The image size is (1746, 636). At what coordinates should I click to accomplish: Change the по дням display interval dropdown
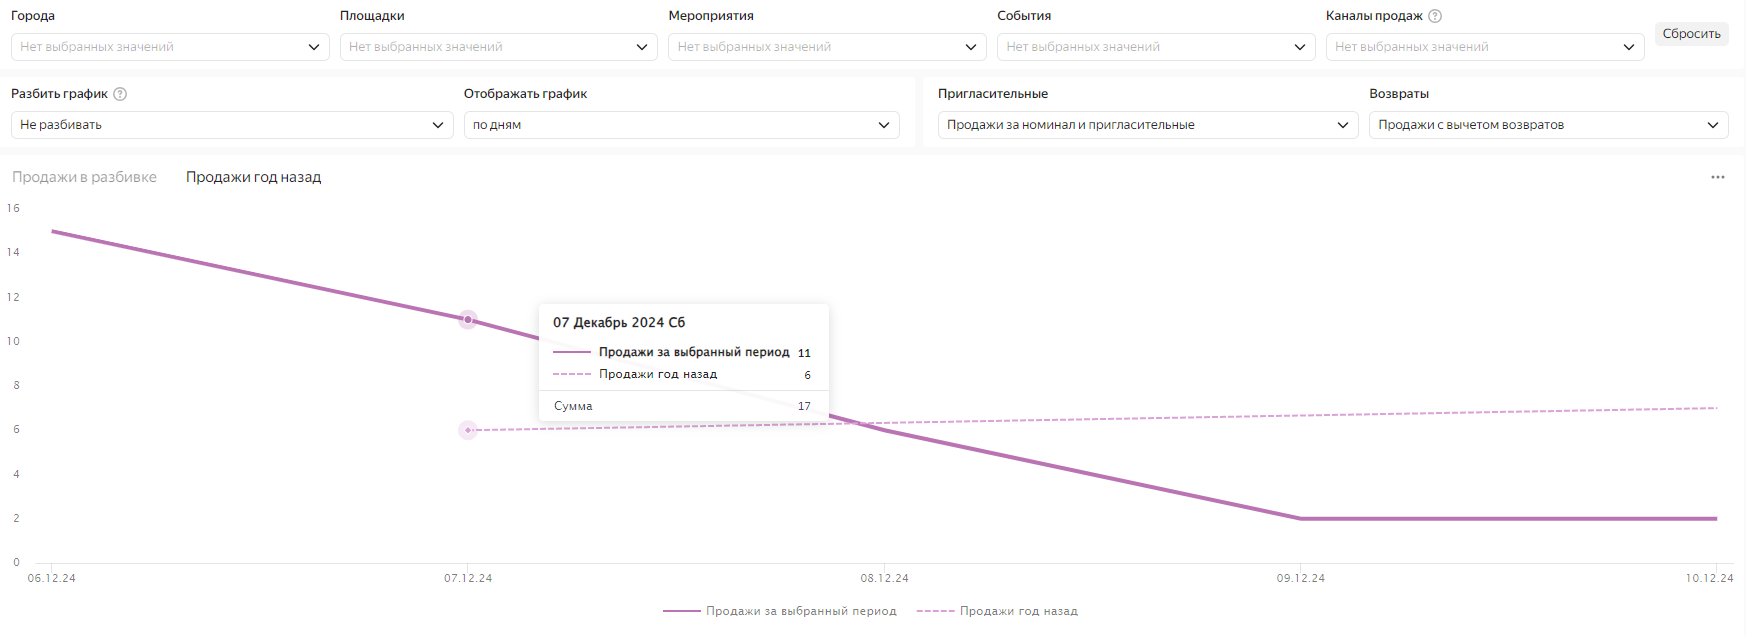[x=680, y=125]
